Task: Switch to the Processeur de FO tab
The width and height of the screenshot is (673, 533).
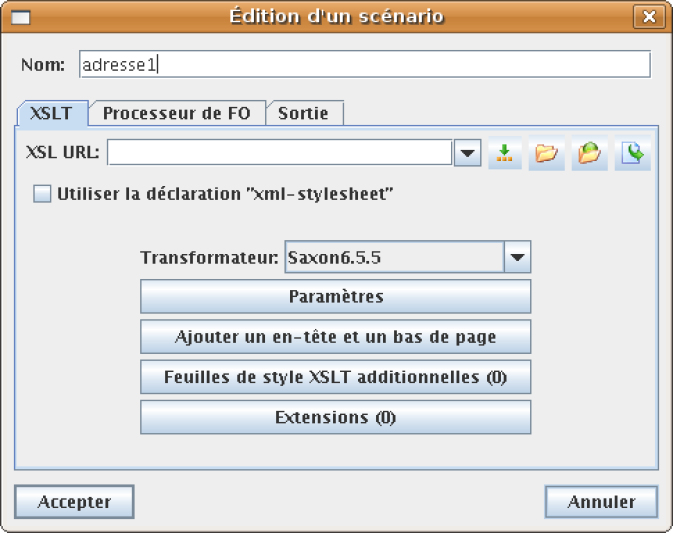Action: click(x=177, y=113)
